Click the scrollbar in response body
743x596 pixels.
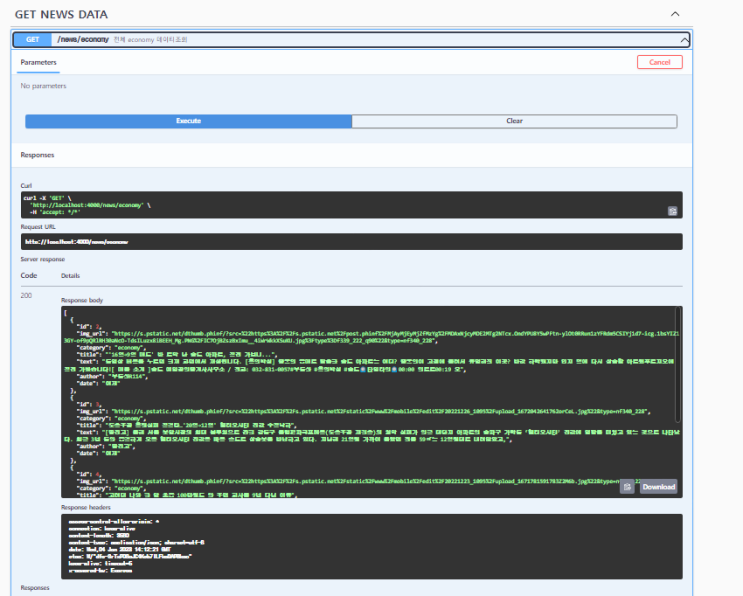tap(678, 364)
